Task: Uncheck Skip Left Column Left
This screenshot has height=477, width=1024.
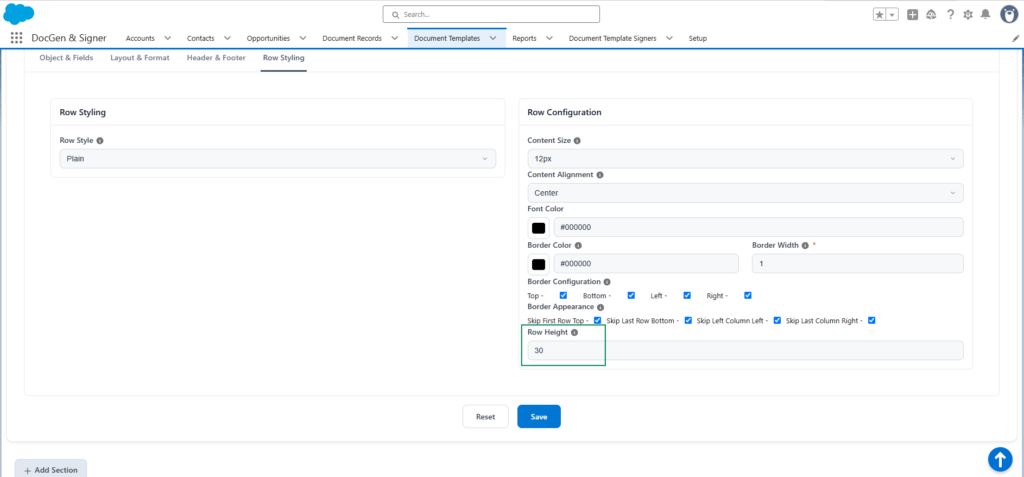Action: (777, 321)
